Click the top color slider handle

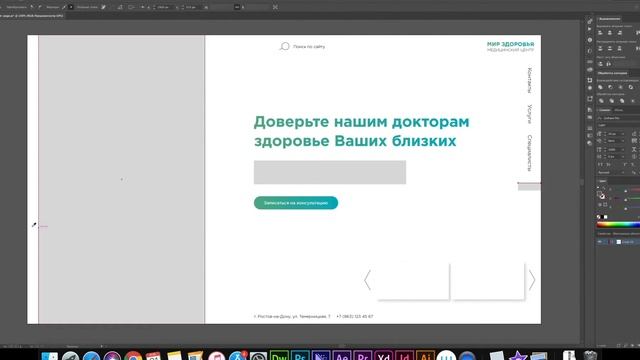click(626, 191)
